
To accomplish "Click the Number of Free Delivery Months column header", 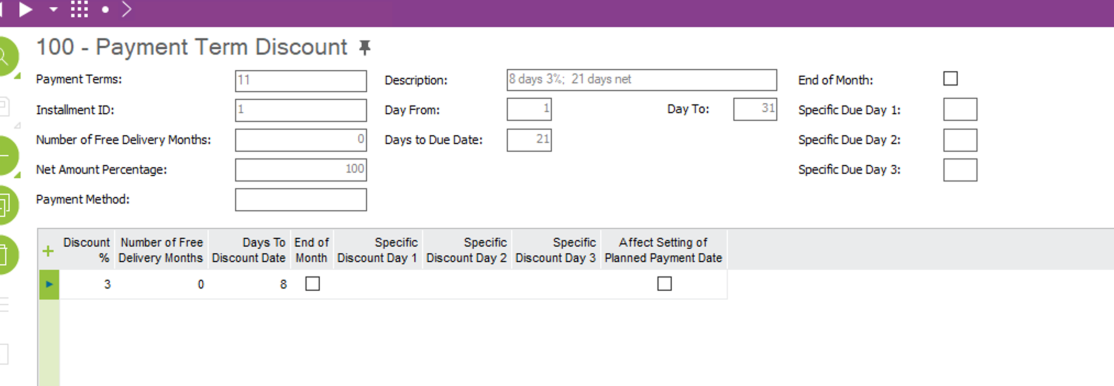I will tap(161, 250).
